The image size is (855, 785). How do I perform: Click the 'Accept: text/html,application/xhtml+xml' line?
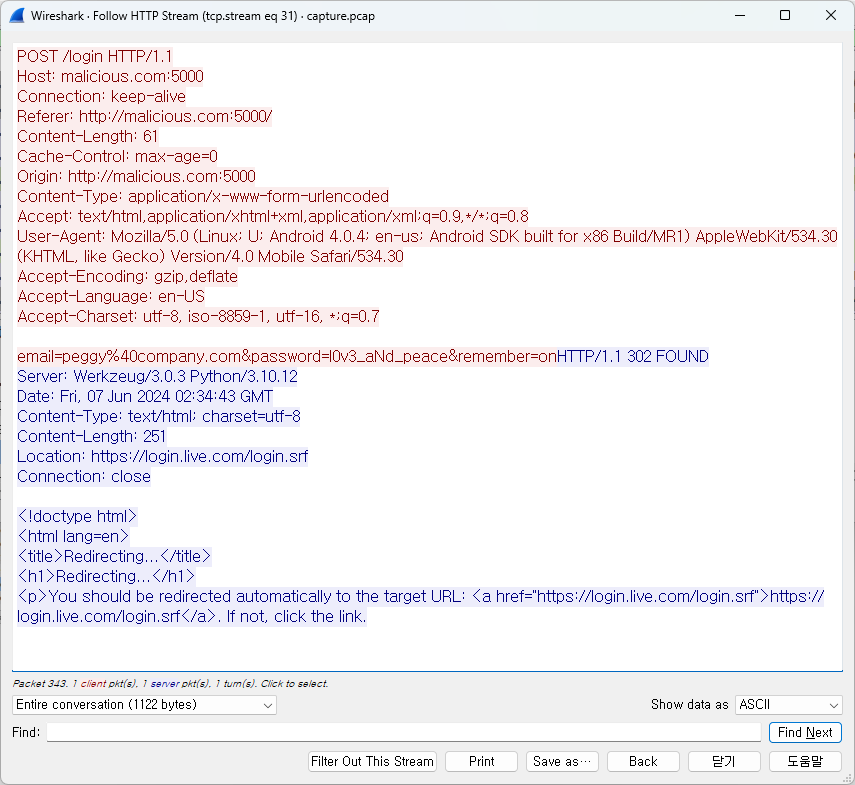[x=273, y=216]
